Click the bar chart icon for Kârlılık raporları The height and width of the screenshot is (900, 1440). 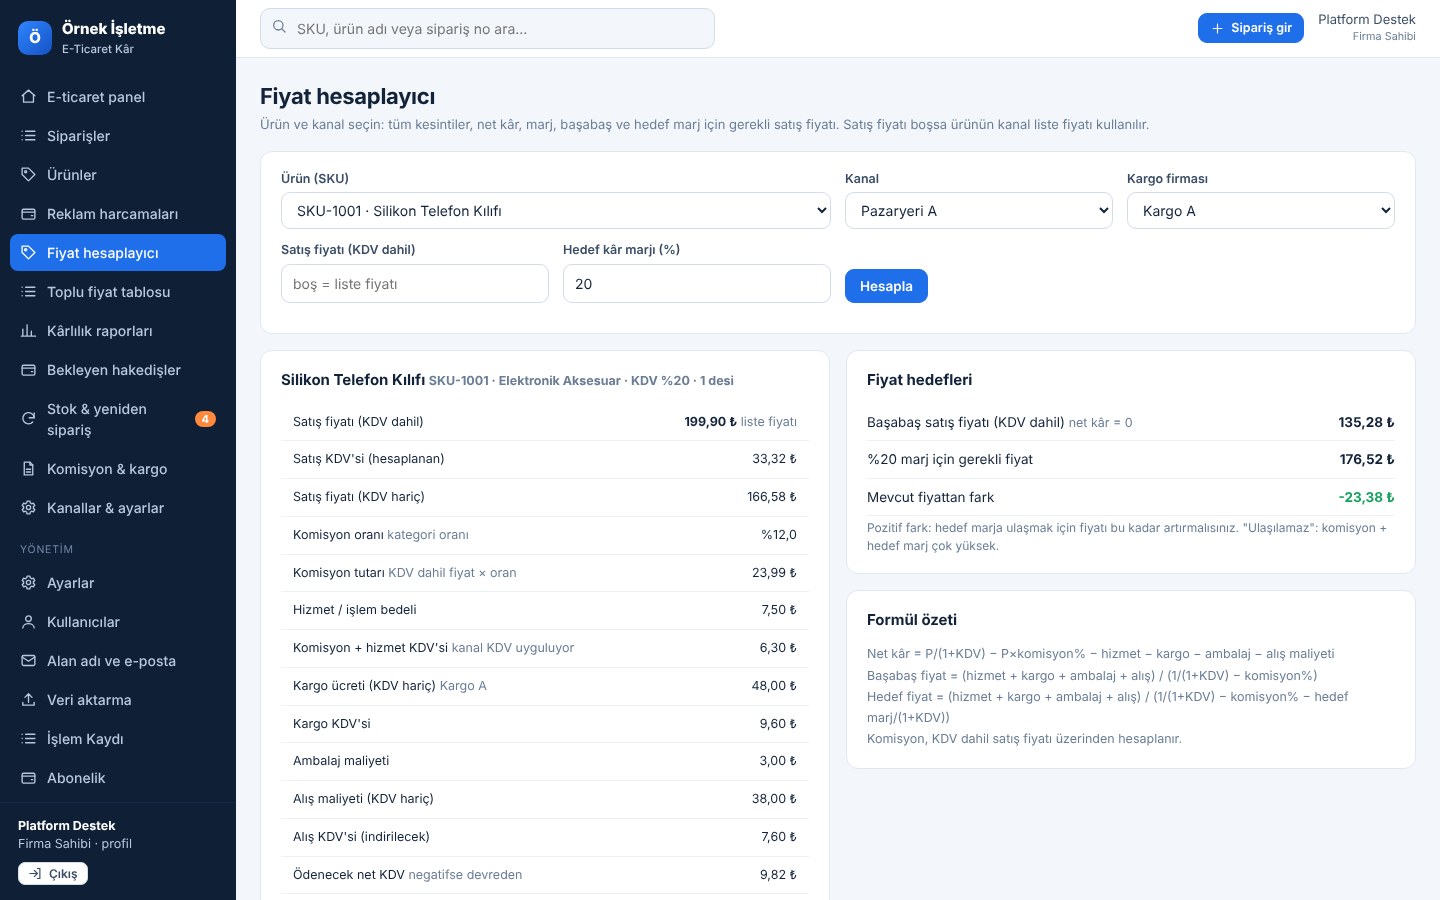point(29,331)
